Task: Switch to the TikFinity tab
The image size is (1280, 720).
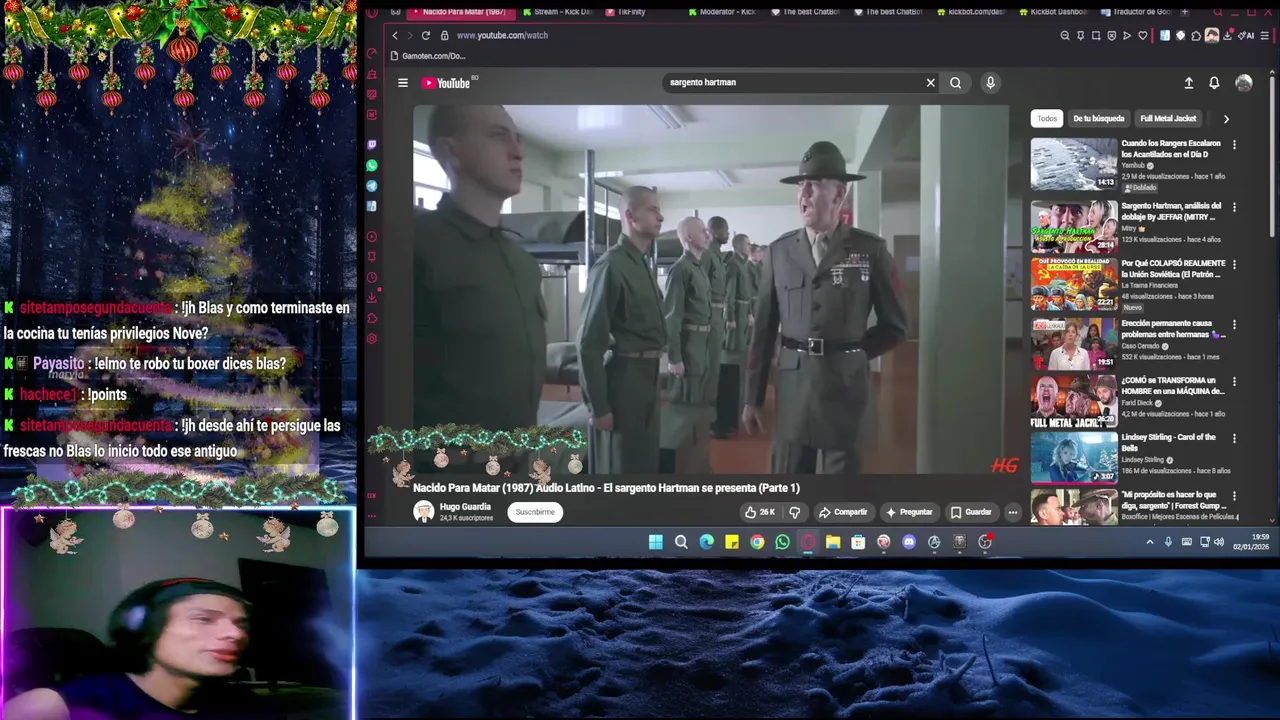Action: (626, 12)
